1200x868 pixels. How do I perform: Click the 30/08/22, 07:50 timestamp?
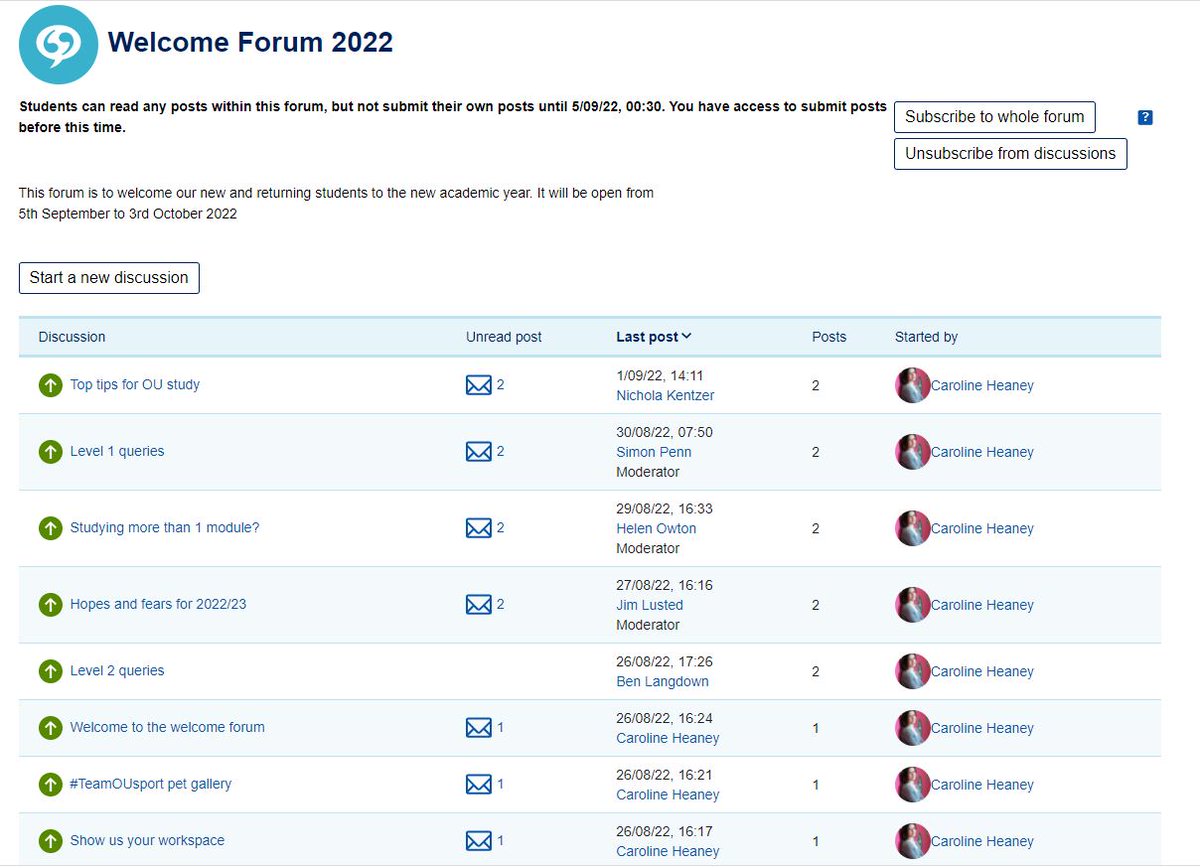click(x=664, y=432)
